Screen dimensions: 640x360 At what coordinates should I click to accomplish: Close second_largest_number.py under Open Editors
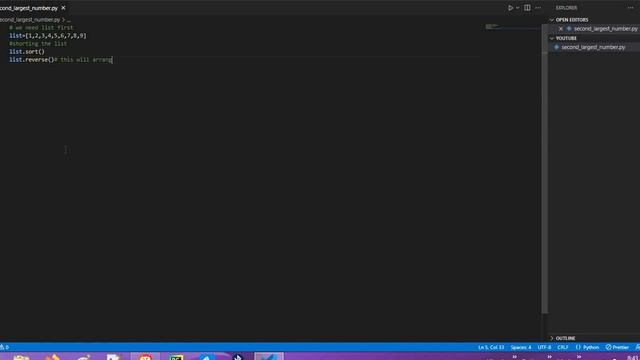coord(561,29)
